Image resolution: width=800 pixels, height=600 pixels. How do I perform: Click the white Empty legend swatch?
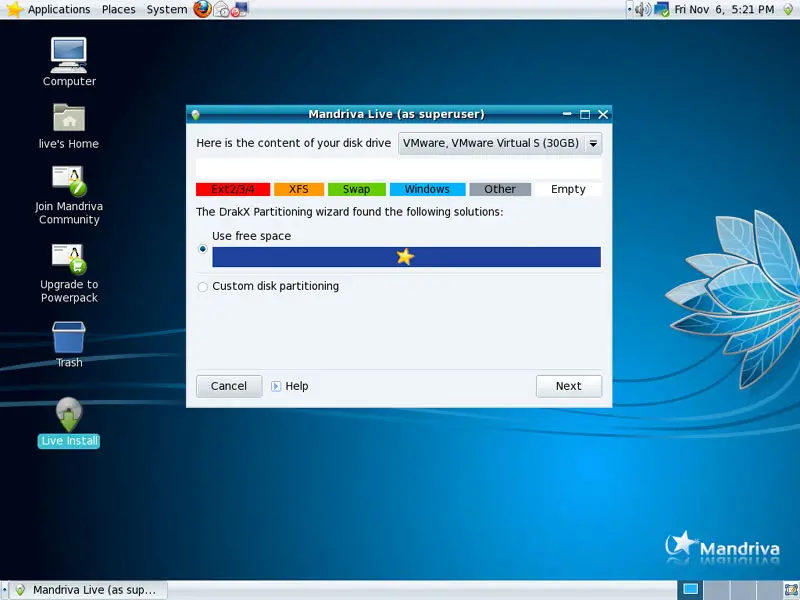pos(568,189)
